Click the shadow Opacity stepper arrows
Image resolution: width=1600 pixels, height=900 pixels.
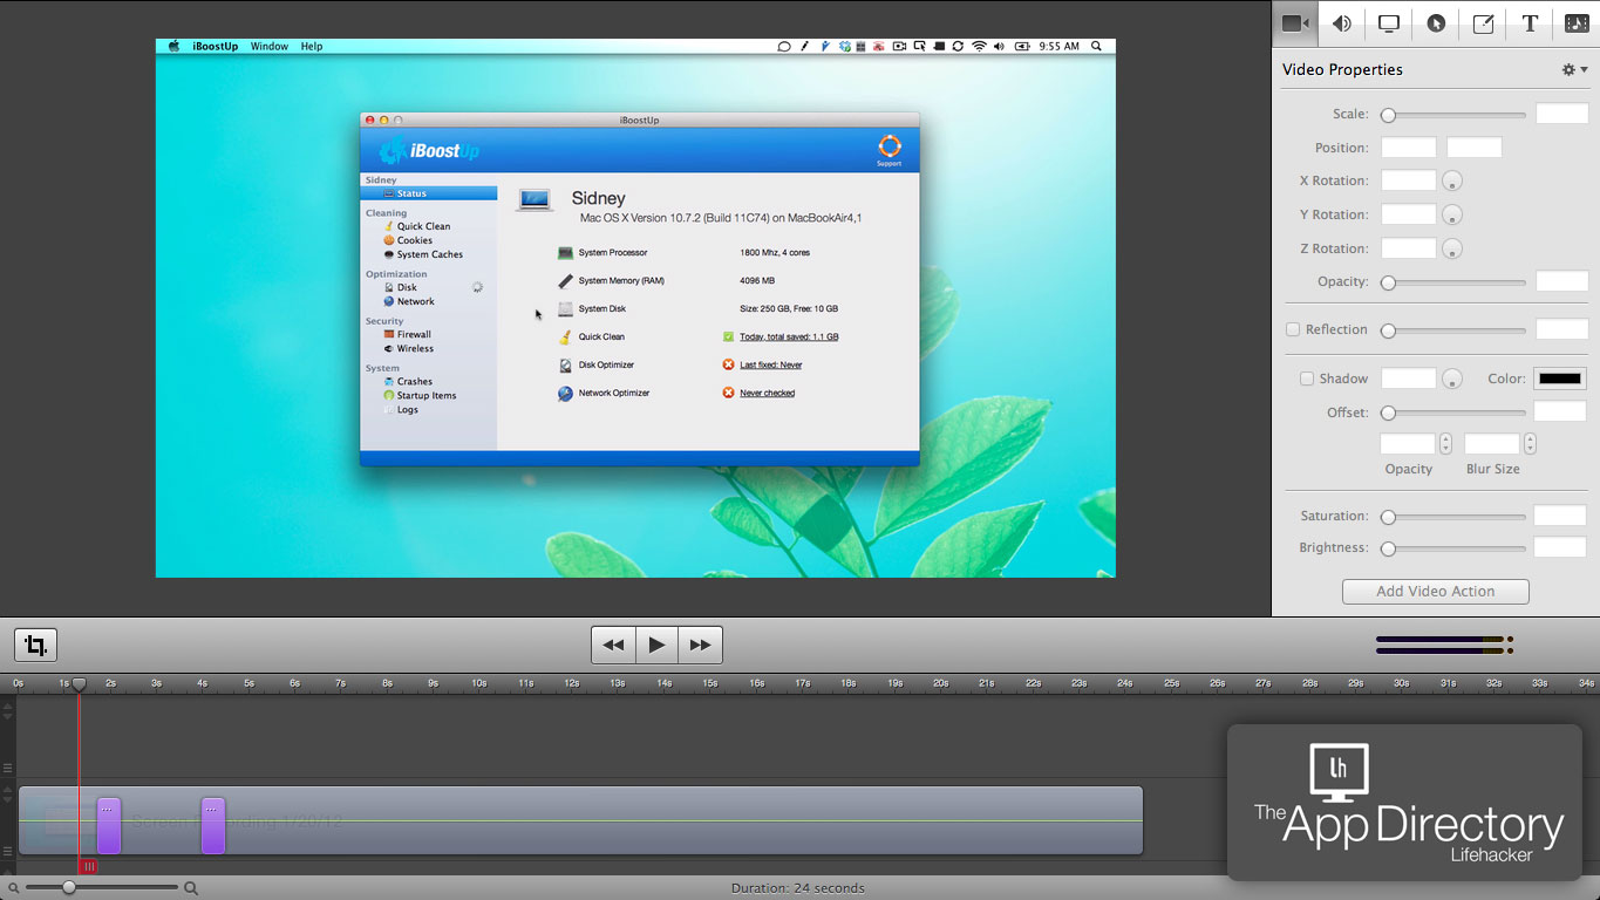point(1445,444)
